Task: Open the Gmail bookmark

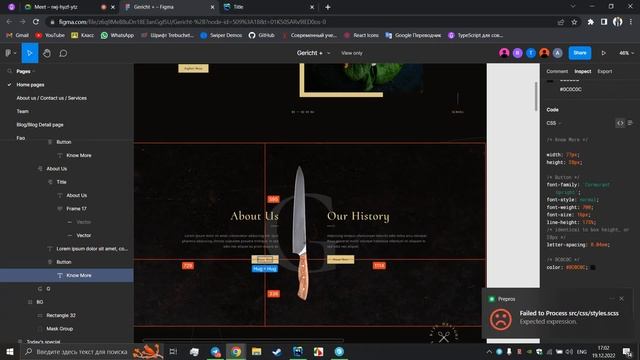Action: (x=18, y=36)
